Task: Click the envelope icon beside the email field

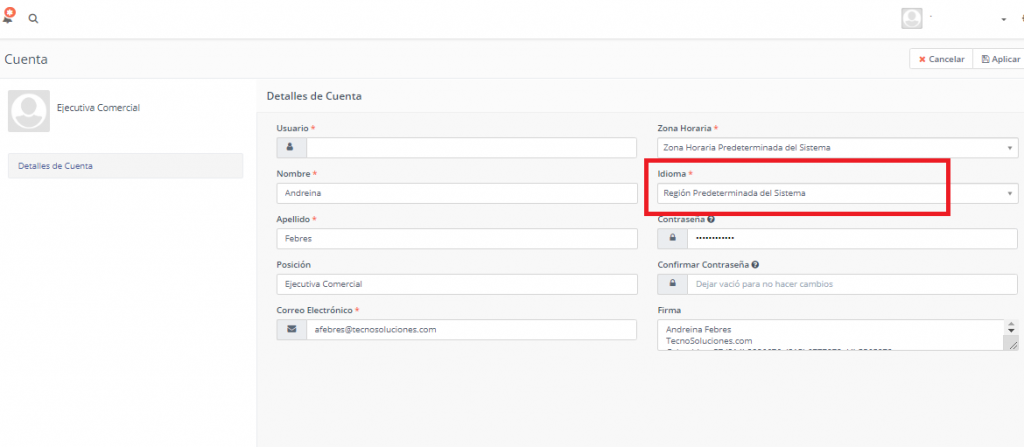Action: [291, 329]
